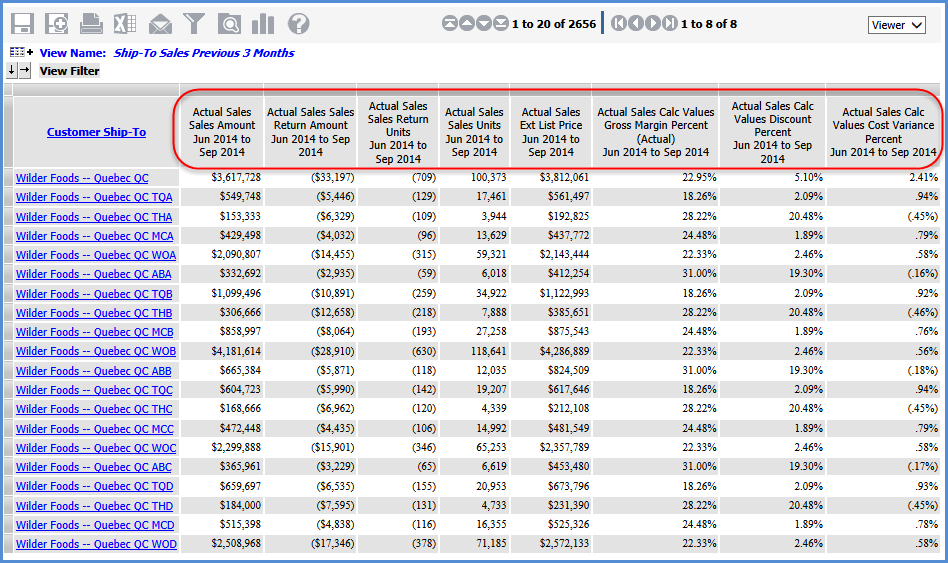The height and width of the screenshot is (563, 948).
Task: Jump to the last page of rows
Action: click(x=501, y=24)
